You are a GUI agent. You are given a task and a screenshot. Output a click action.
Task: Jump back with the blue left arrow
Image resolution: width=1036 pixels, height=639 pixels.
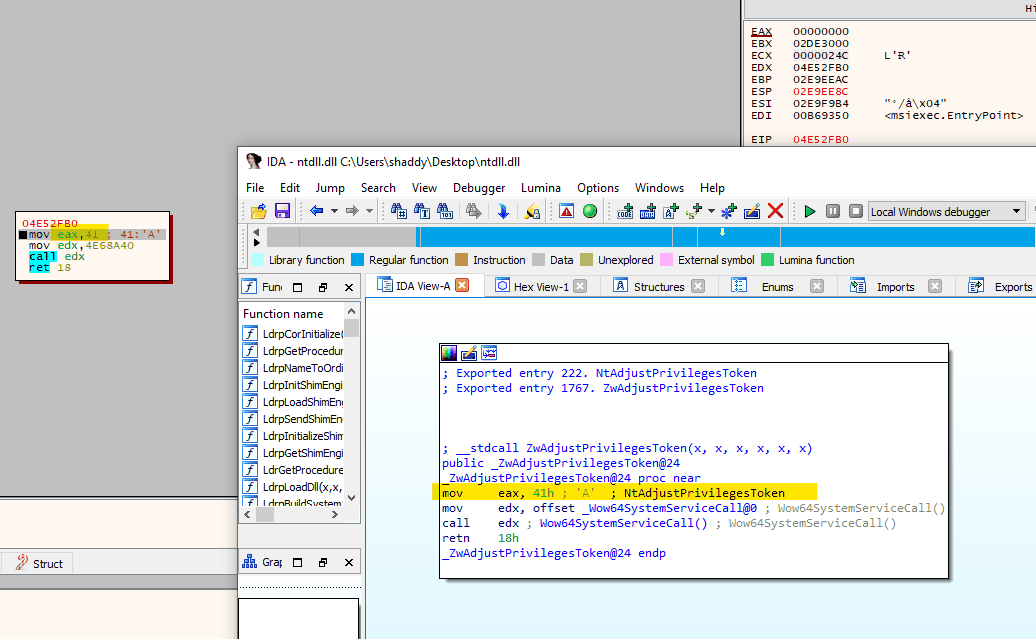click(316, 211)
